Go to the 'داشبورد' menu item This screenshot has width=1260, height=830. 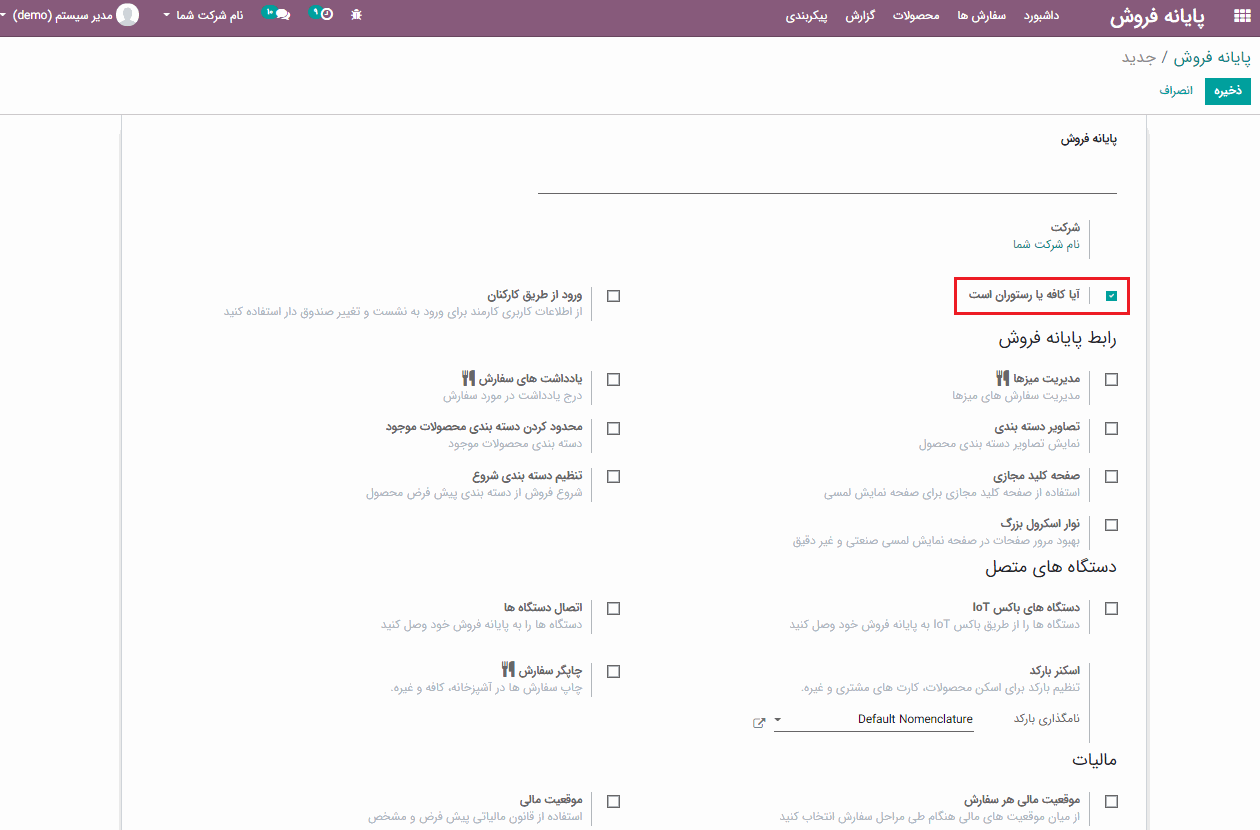(x=1041, y=16)
